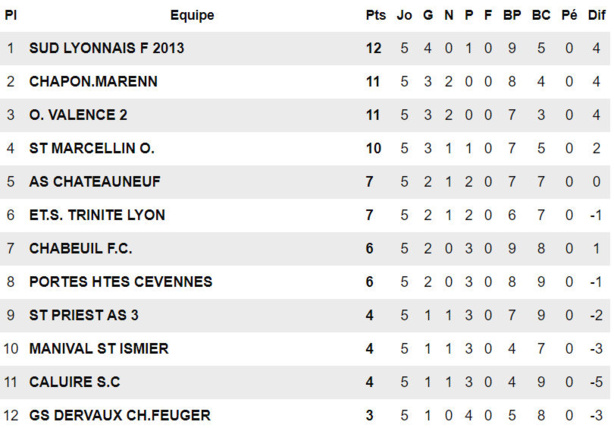
Task: Click the Jo column header
Action: pyautogui.click(x=404, y=15)
